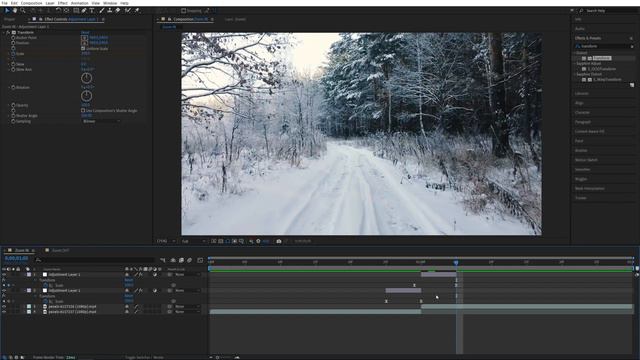Open the Sampling dropdown
The width and height of the screenshot is (640, 360).
coord(101,121)
